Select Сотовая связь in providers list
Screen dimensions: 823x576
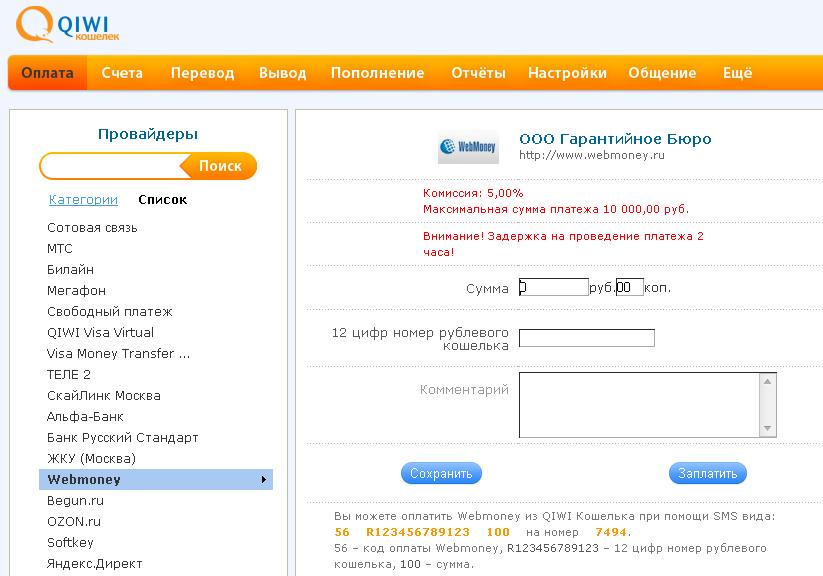(92, 227)
